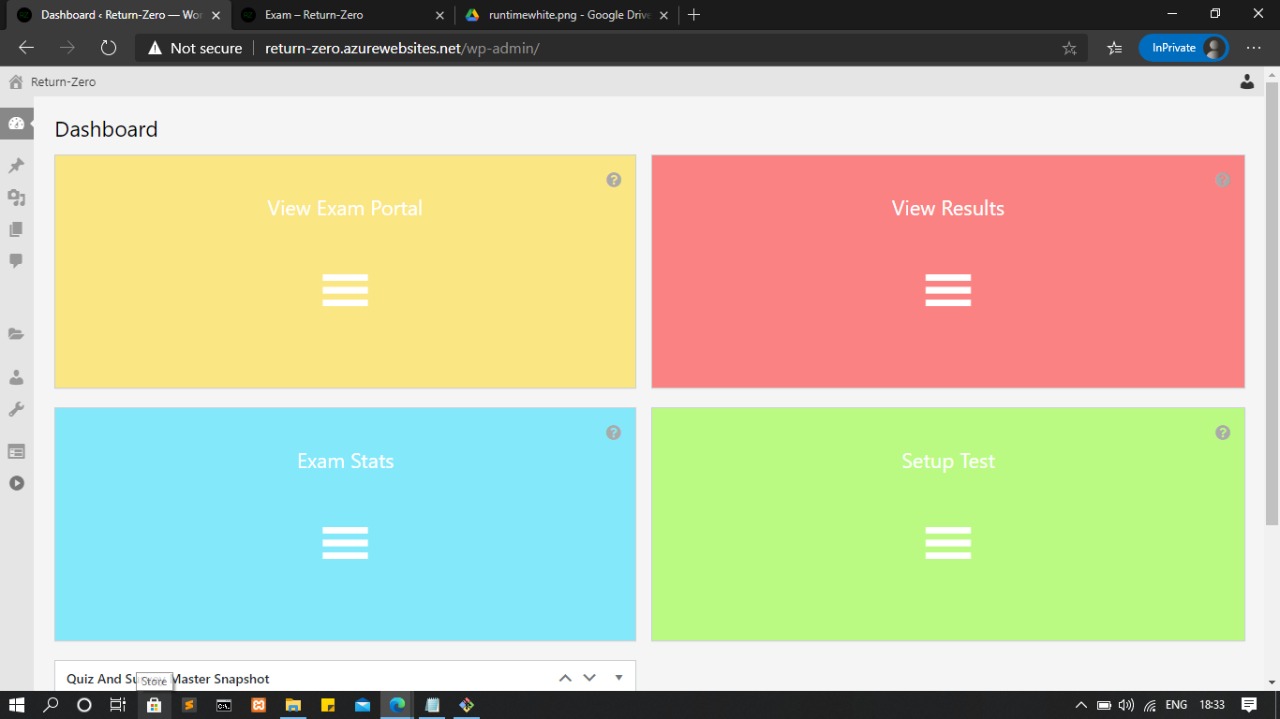Image resolution: width=1280 pixels, height=719 pixels.
Task: Open View Results link
Action: [x=948, y=208]
